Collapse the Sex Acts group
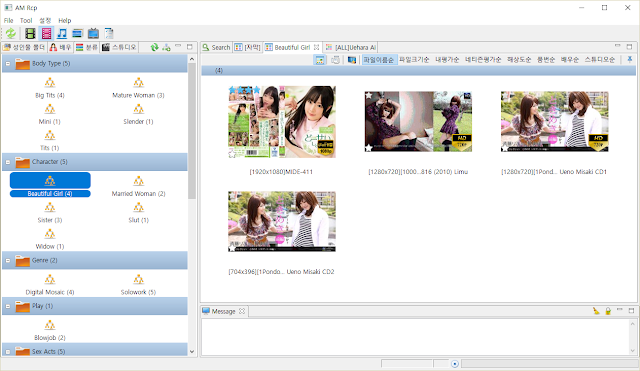Image resolution: width=640 pixels, height=371 pixels. tap(8, 351)
